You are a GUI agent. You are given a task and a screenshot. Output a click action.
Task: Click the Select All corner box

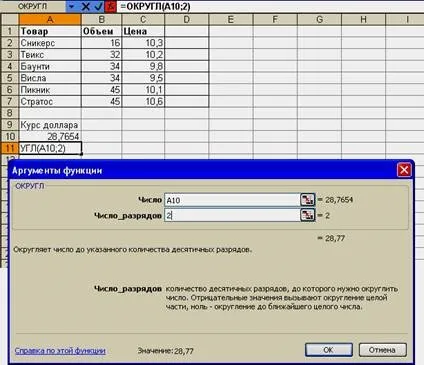point(10,19)
